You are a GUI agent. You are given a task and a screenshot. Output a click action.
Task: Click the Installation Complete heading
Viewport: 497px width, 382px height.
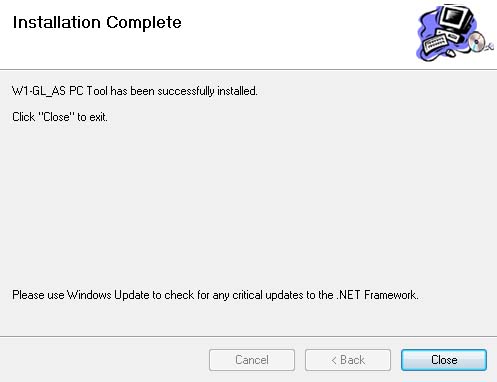click(97, 23)
